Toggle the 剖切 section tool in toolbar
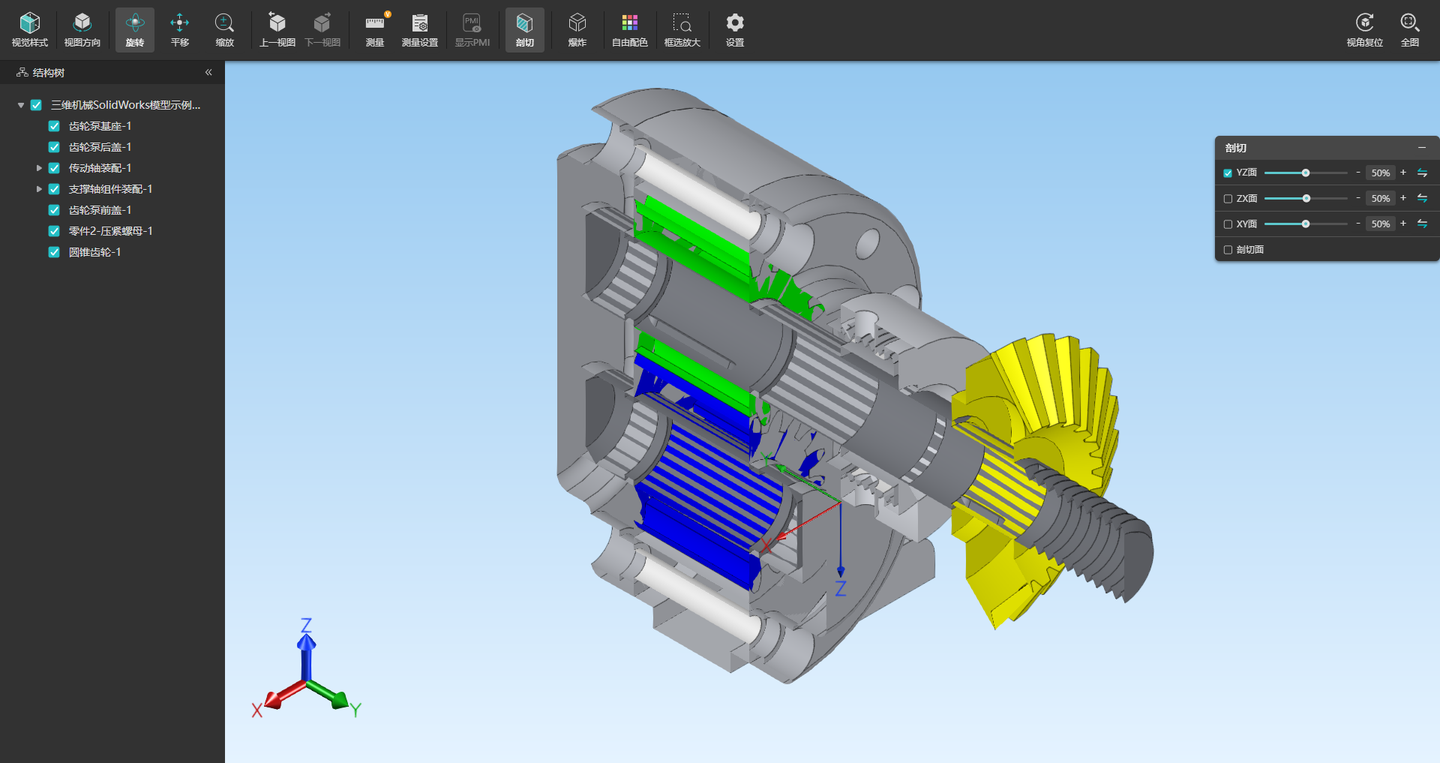The width and height of the screenshot is (1440, 763). pyautogui.click(x=525, y=30)
